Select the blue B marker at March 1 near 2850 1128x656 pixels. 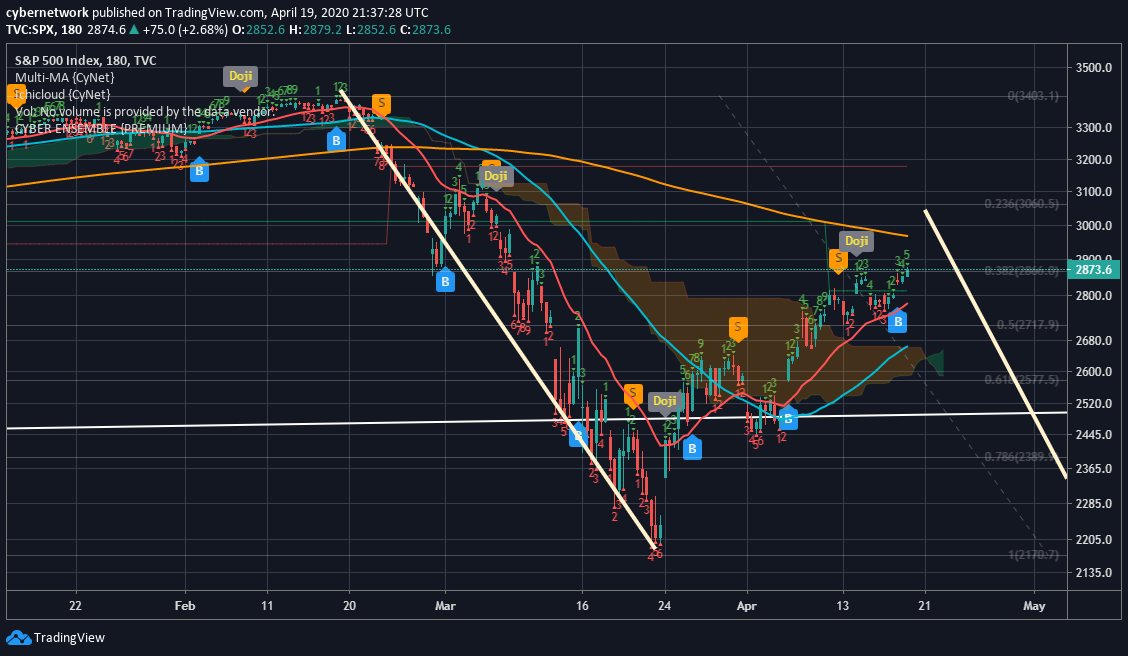445,281
